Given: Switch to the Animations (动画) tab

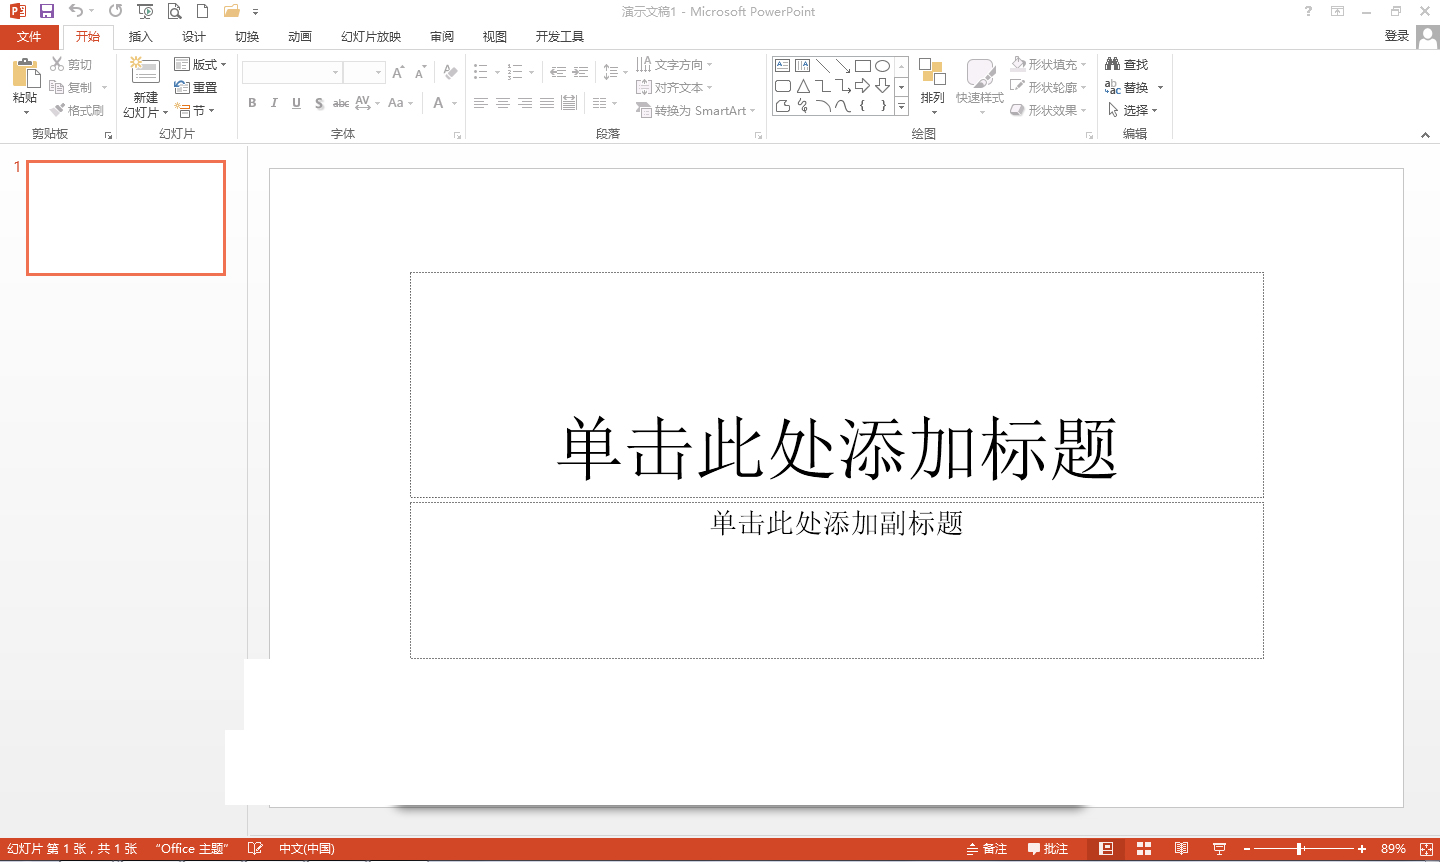Looking at the screenshot, I should click(x=299, y=37).
